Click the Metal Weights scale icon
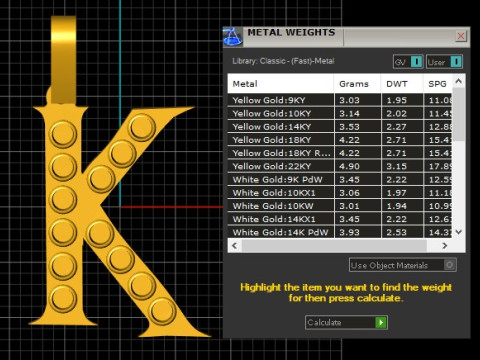The width and height of the screenshot is (480, 360). tap(233, 36)
